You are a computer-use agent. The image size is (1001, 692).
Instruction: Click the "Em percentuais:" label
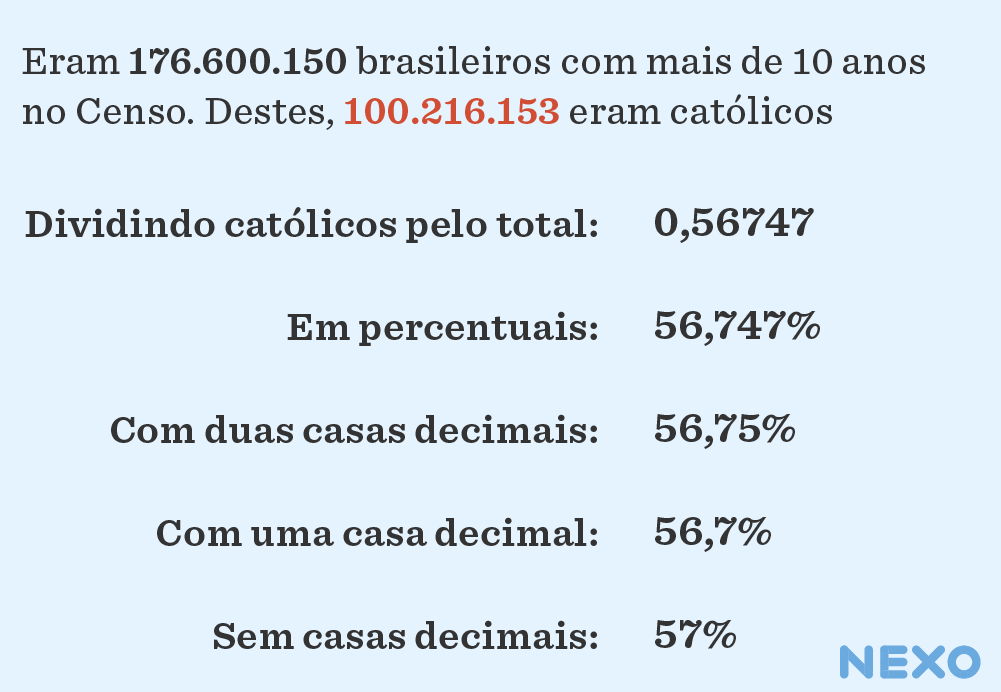click(442, 328)
